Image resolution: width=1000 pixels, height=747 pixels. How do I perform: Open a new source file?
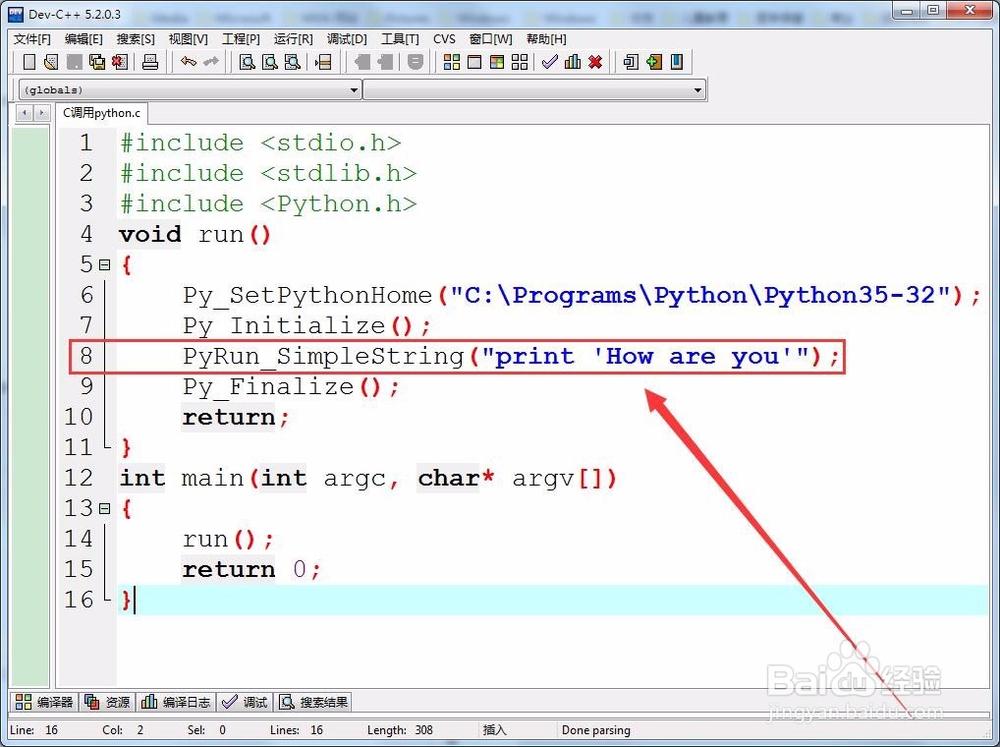[29, 62]
